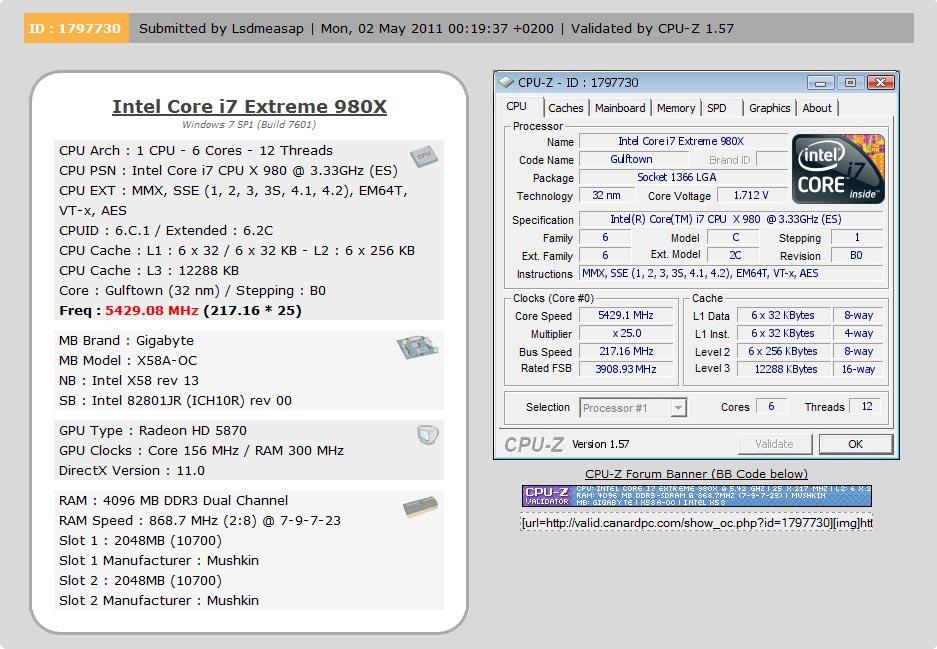The width and height of the screenshot is (937, 649).
Task: Switch to the Memory tab
Action: click(676, 108)
